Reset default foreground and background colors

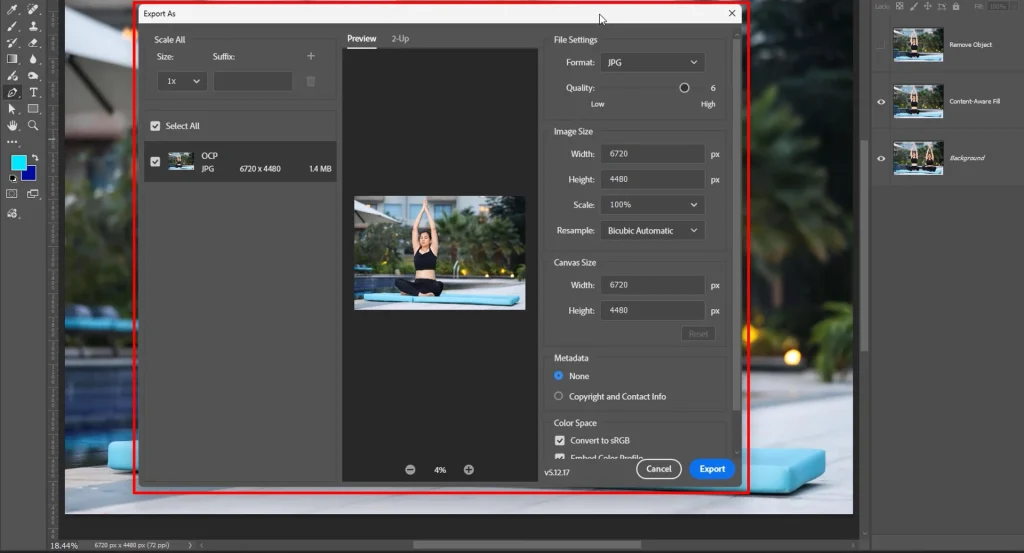pyautogui.click(x=12, y=178)
